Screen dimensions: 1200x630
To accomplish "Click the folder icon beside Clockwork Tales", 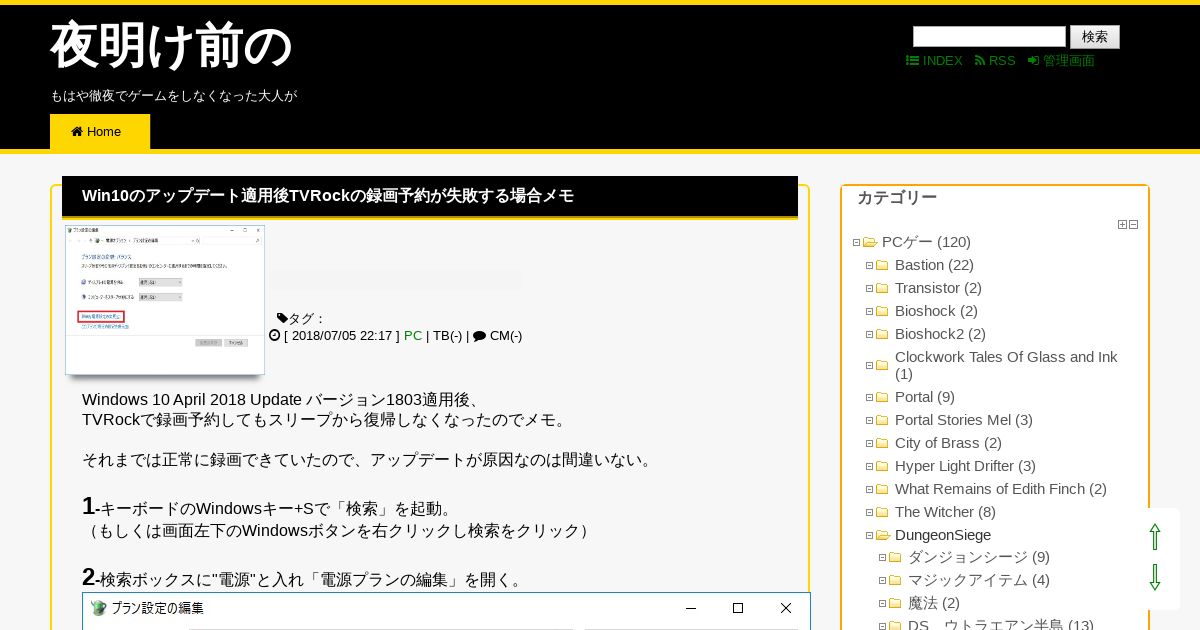I will pyautogui.click(x=882, y=366).
